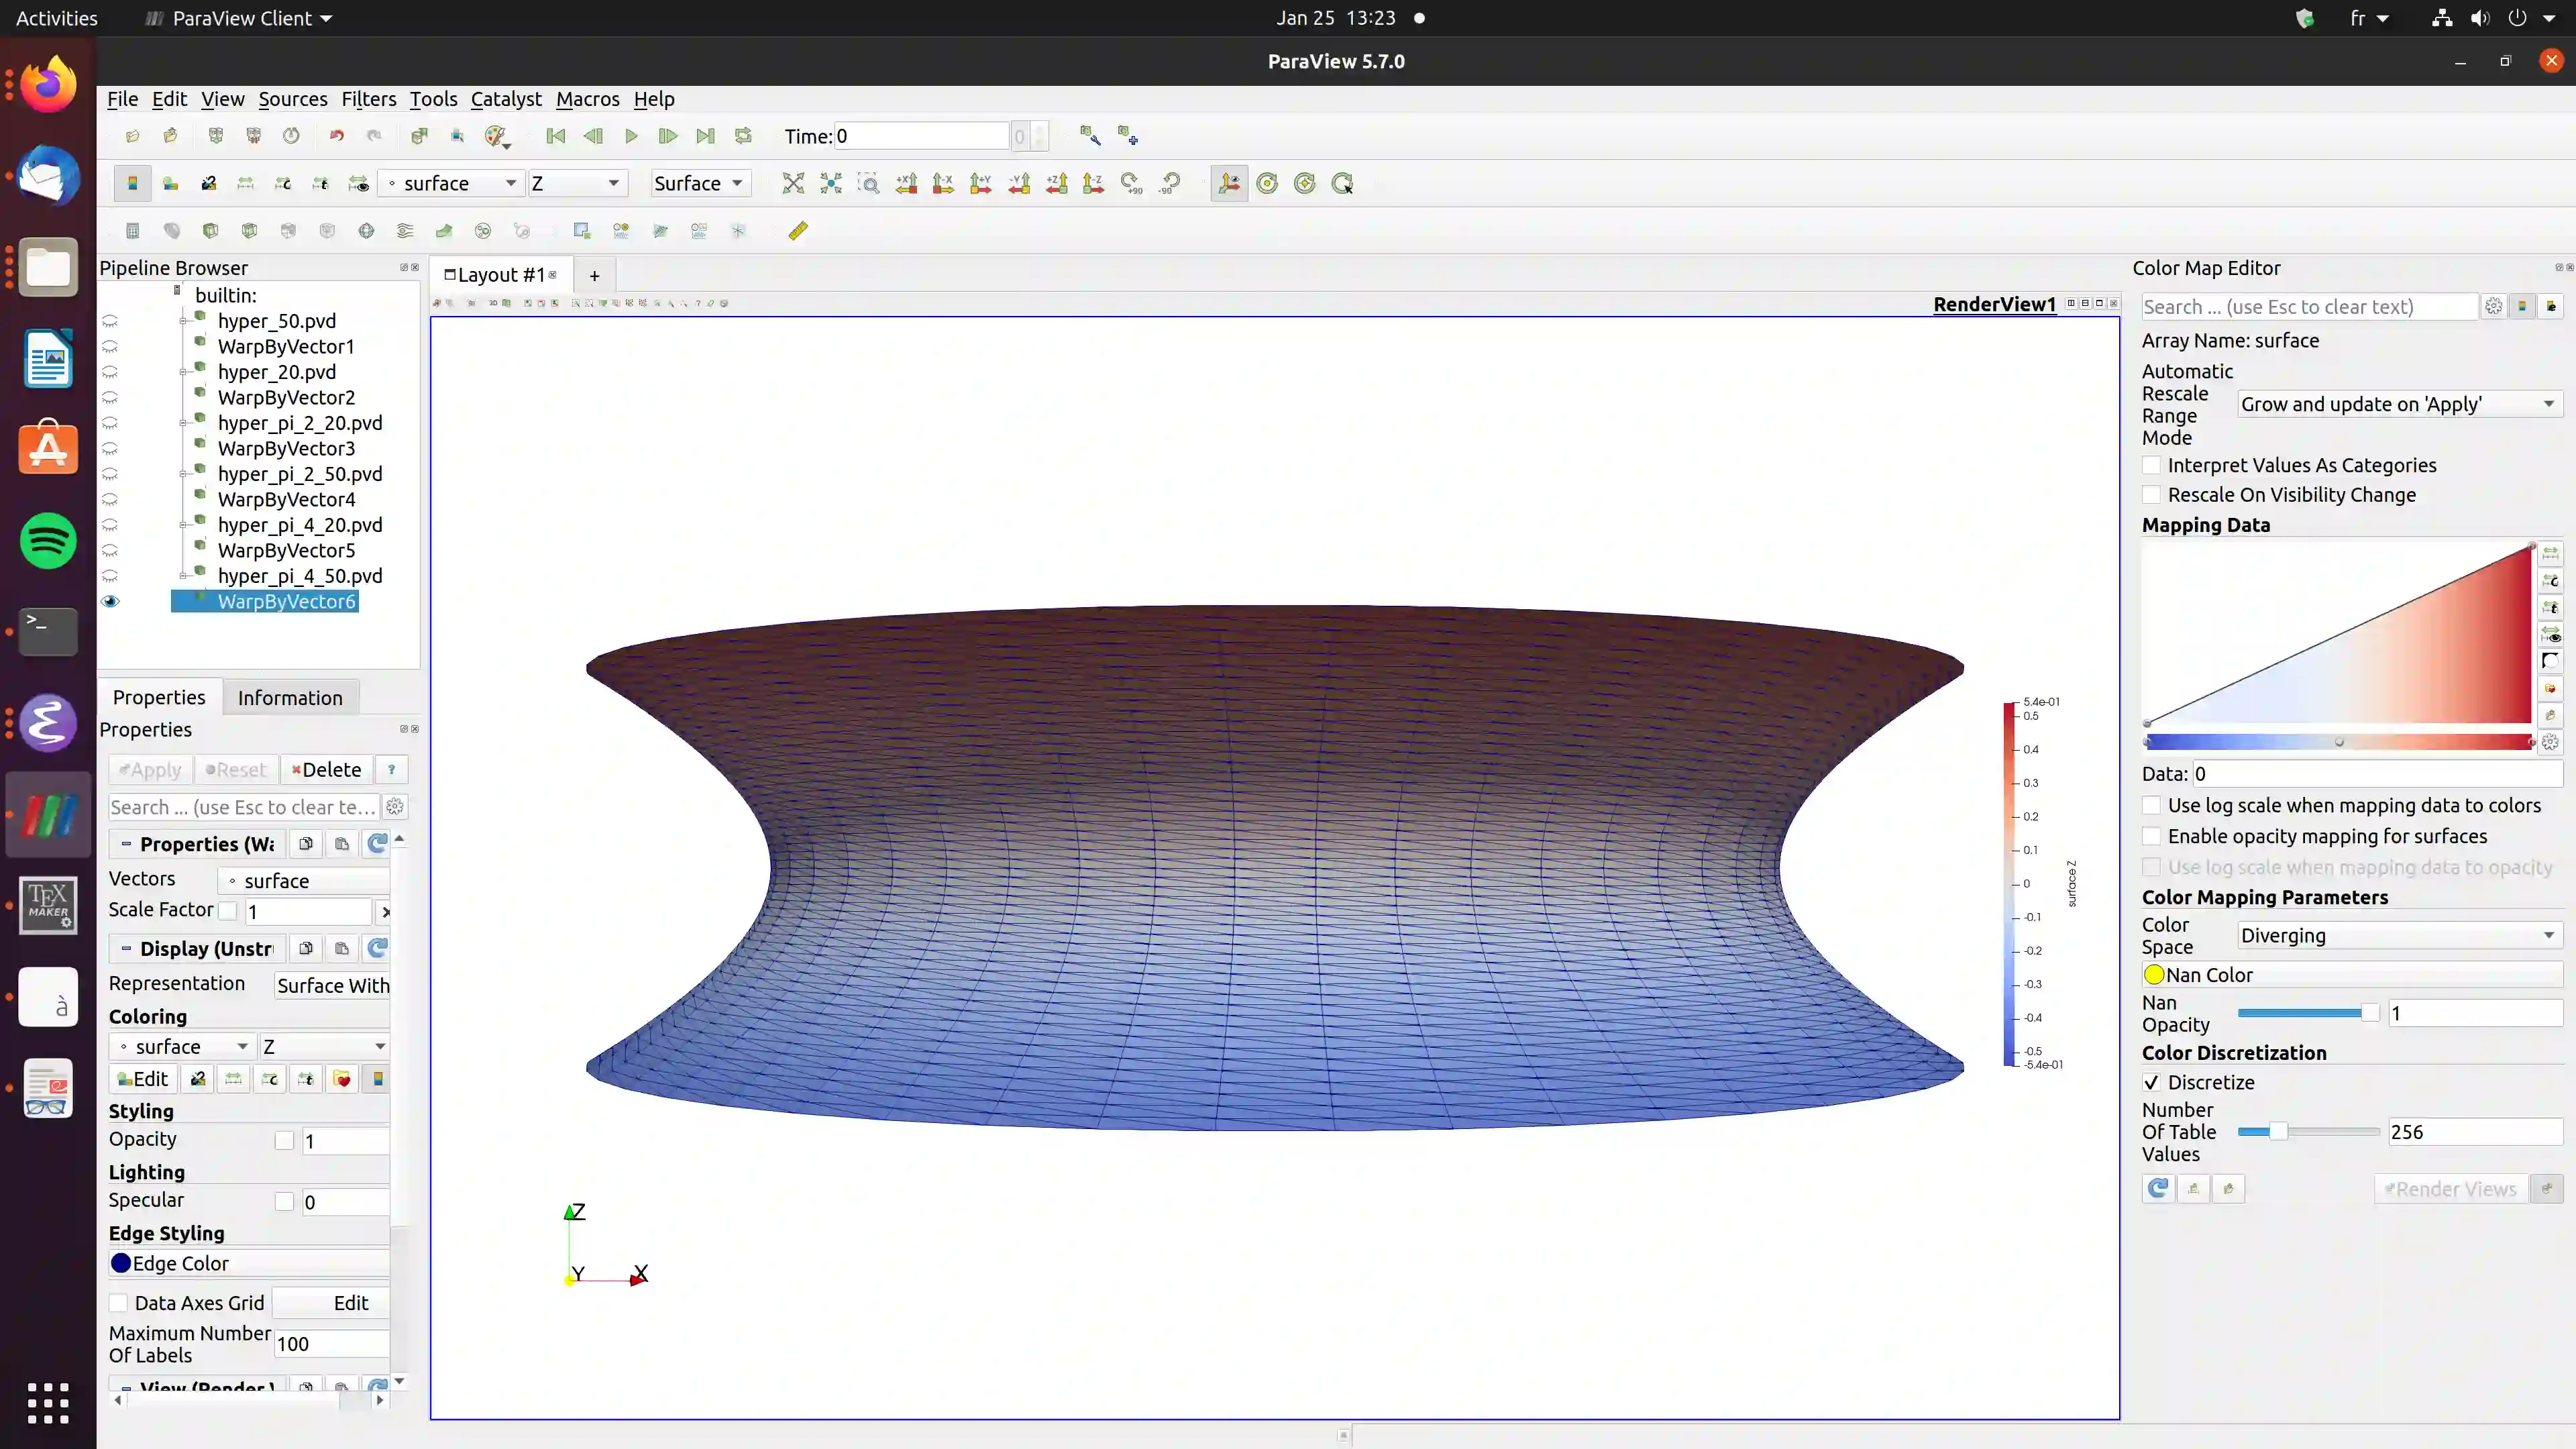Viewport: 2576px width, 1449px height.
Task: Switch to the Information tab
Action: (x=290, y=698)
